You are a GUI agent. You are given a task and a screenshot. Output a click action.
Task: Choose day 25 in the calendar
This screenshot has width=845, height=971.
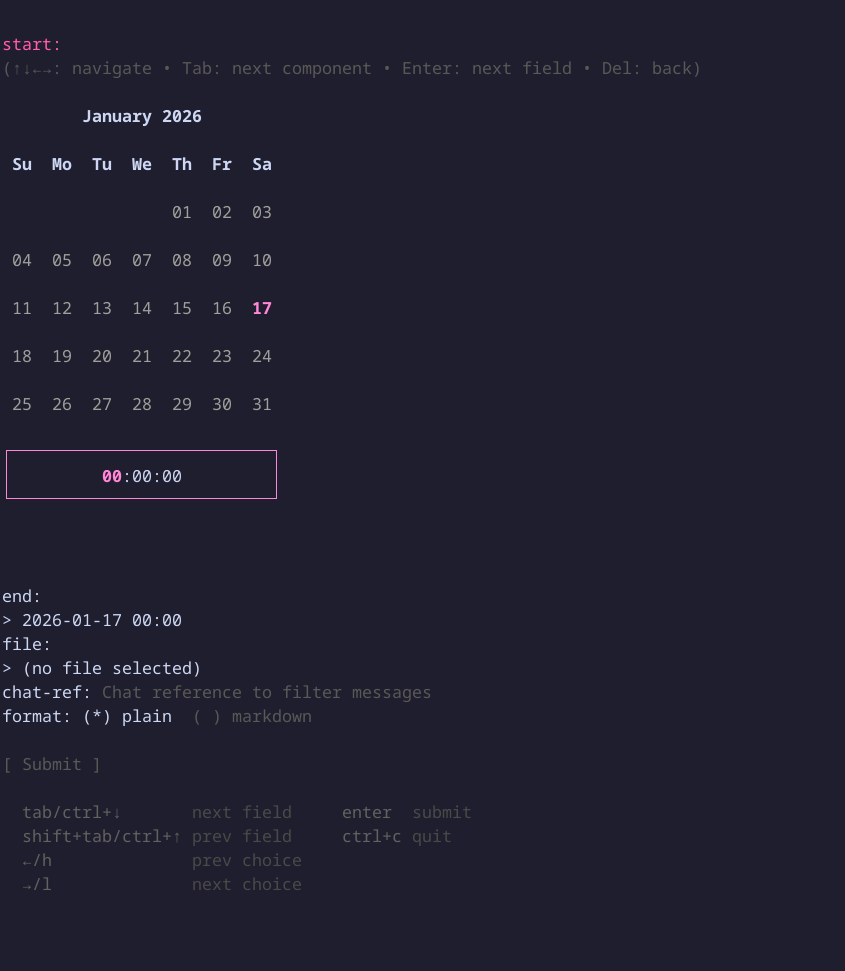(22, 405)
